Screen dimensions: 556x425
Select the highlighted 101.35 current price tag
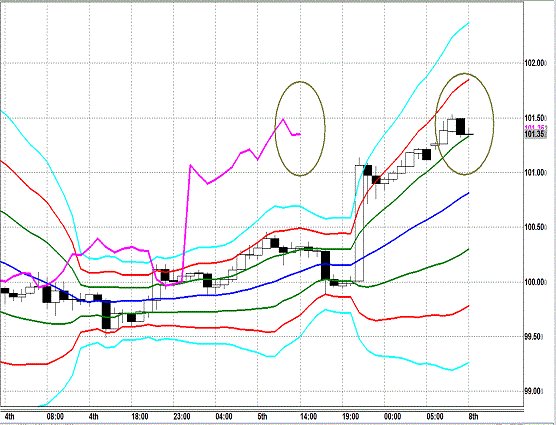pyautogui.click(x=535, y=134)
